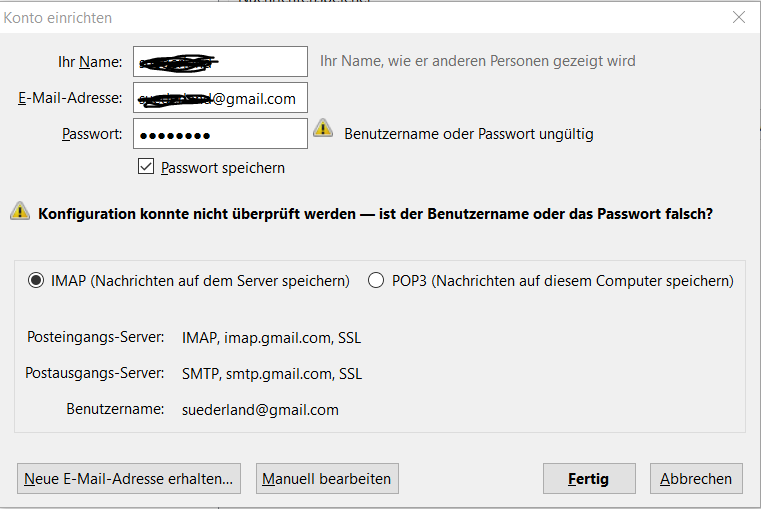Click the Benutzername oder Passwort ungültig message
761x509 pixels.
point(469,134)
